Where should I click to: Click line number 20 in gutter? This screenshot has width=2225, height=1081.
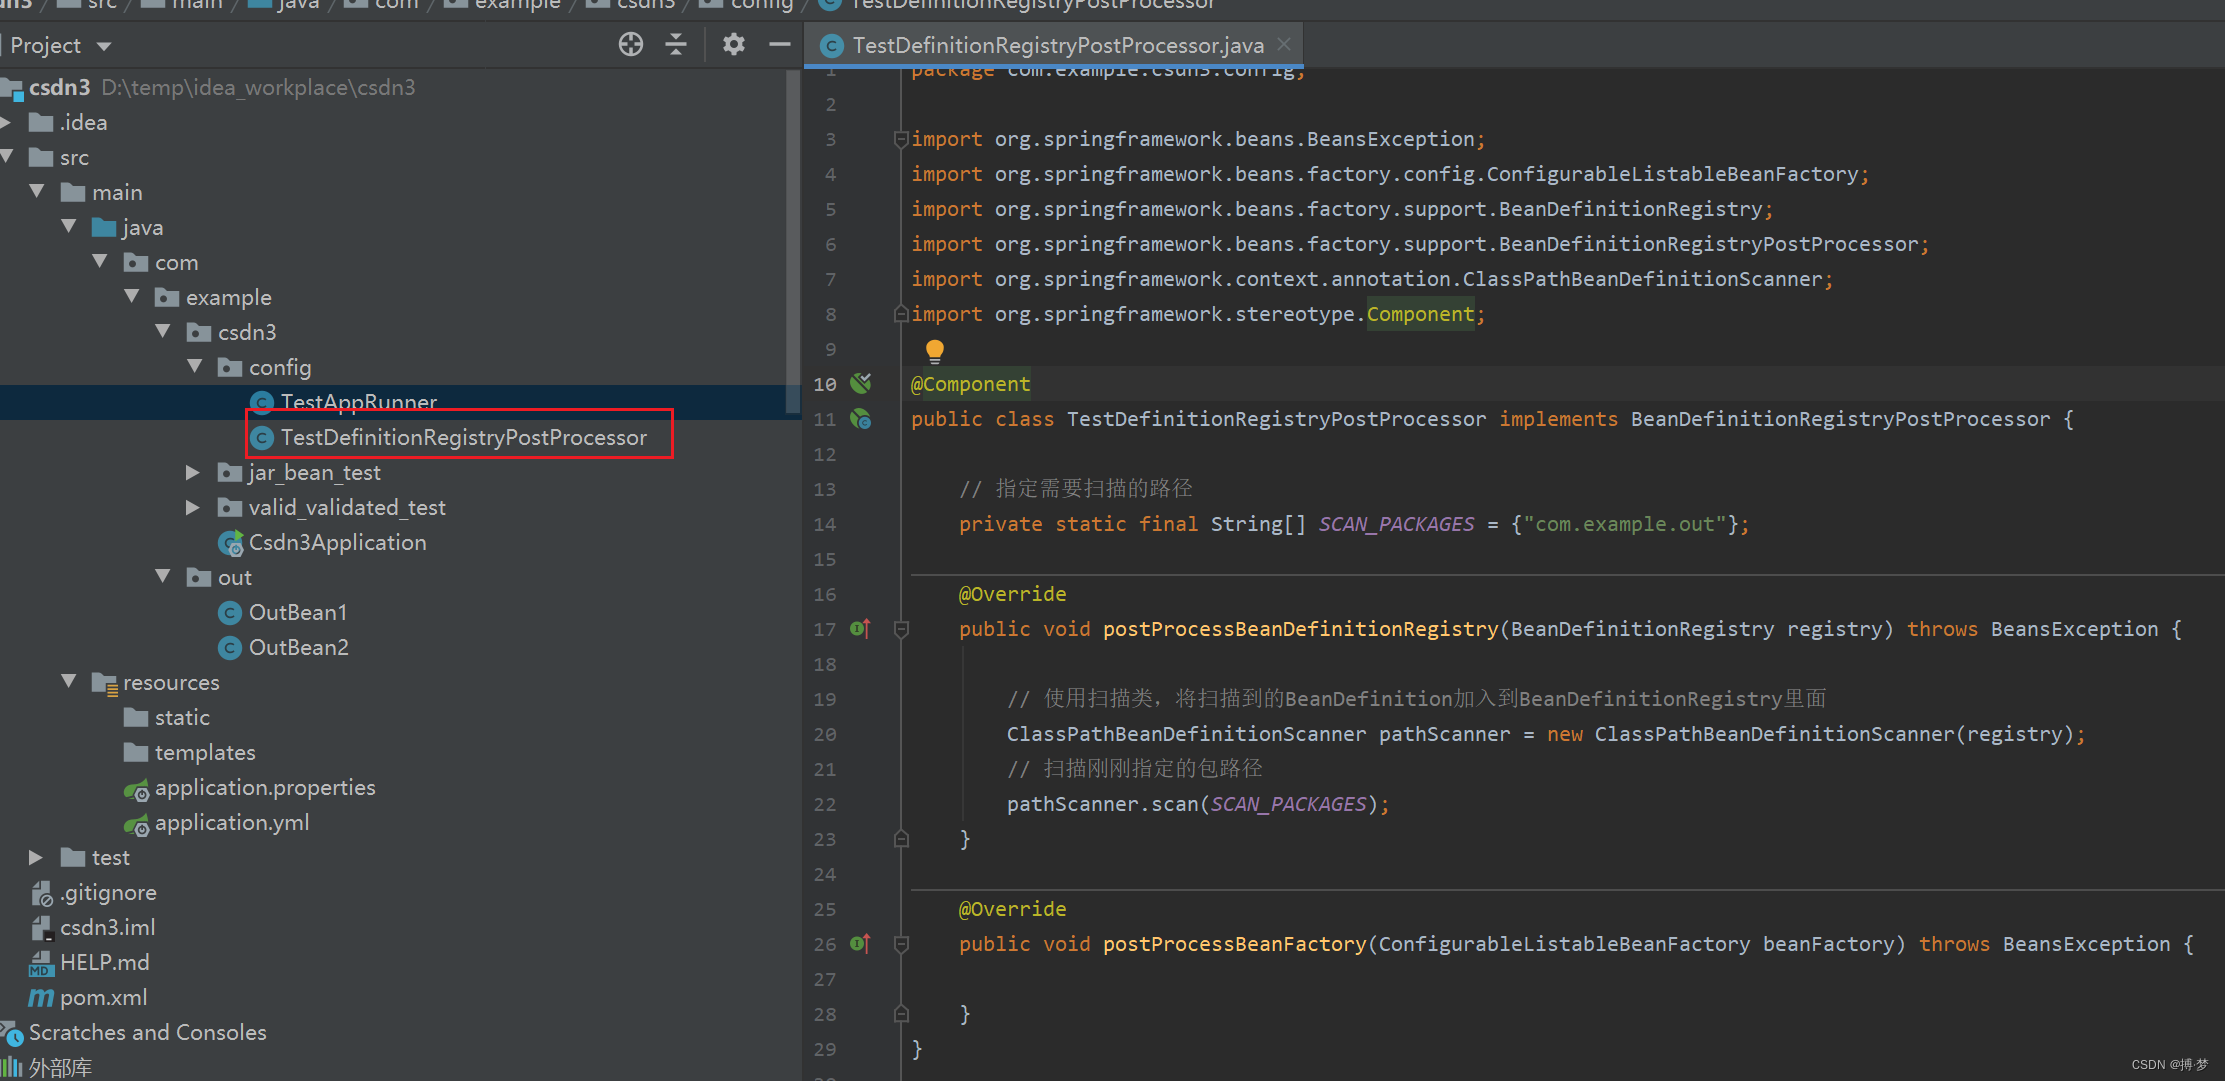(825, 734)
